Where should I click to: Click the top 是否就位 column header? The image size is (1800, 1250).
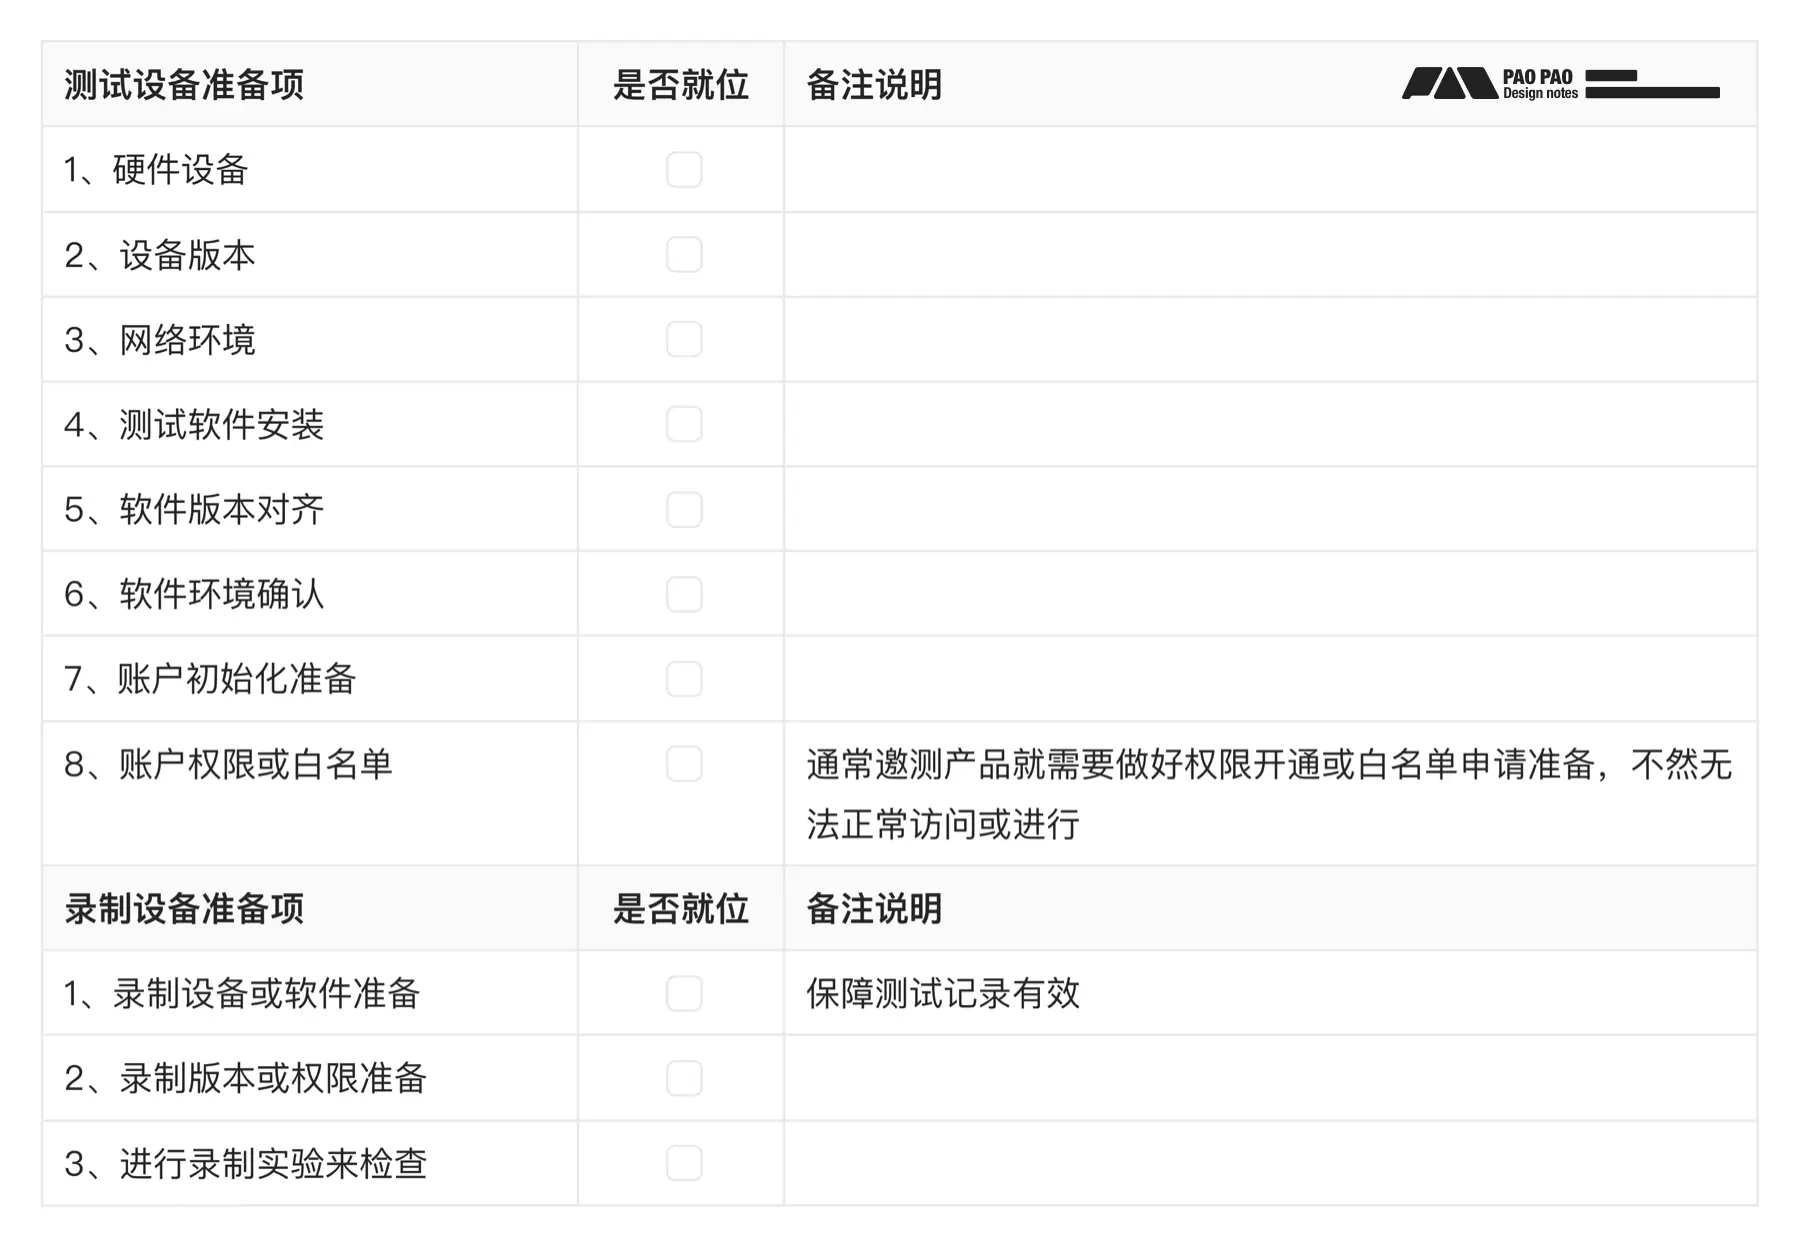point(680,85)
